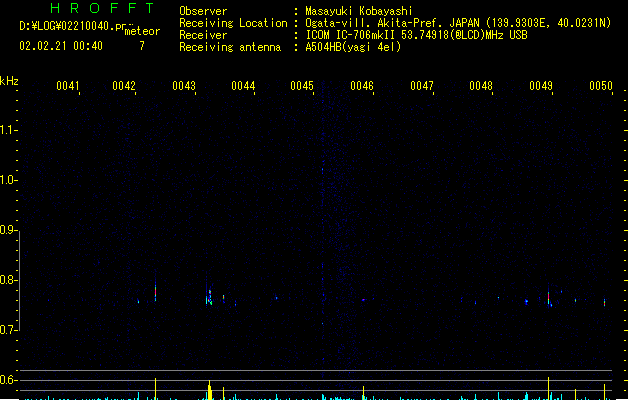The height and width of the screenshot is (400, 629).
Task: Click the 0049 time marker
Action: pyautogui.click(x=541, y=86)
